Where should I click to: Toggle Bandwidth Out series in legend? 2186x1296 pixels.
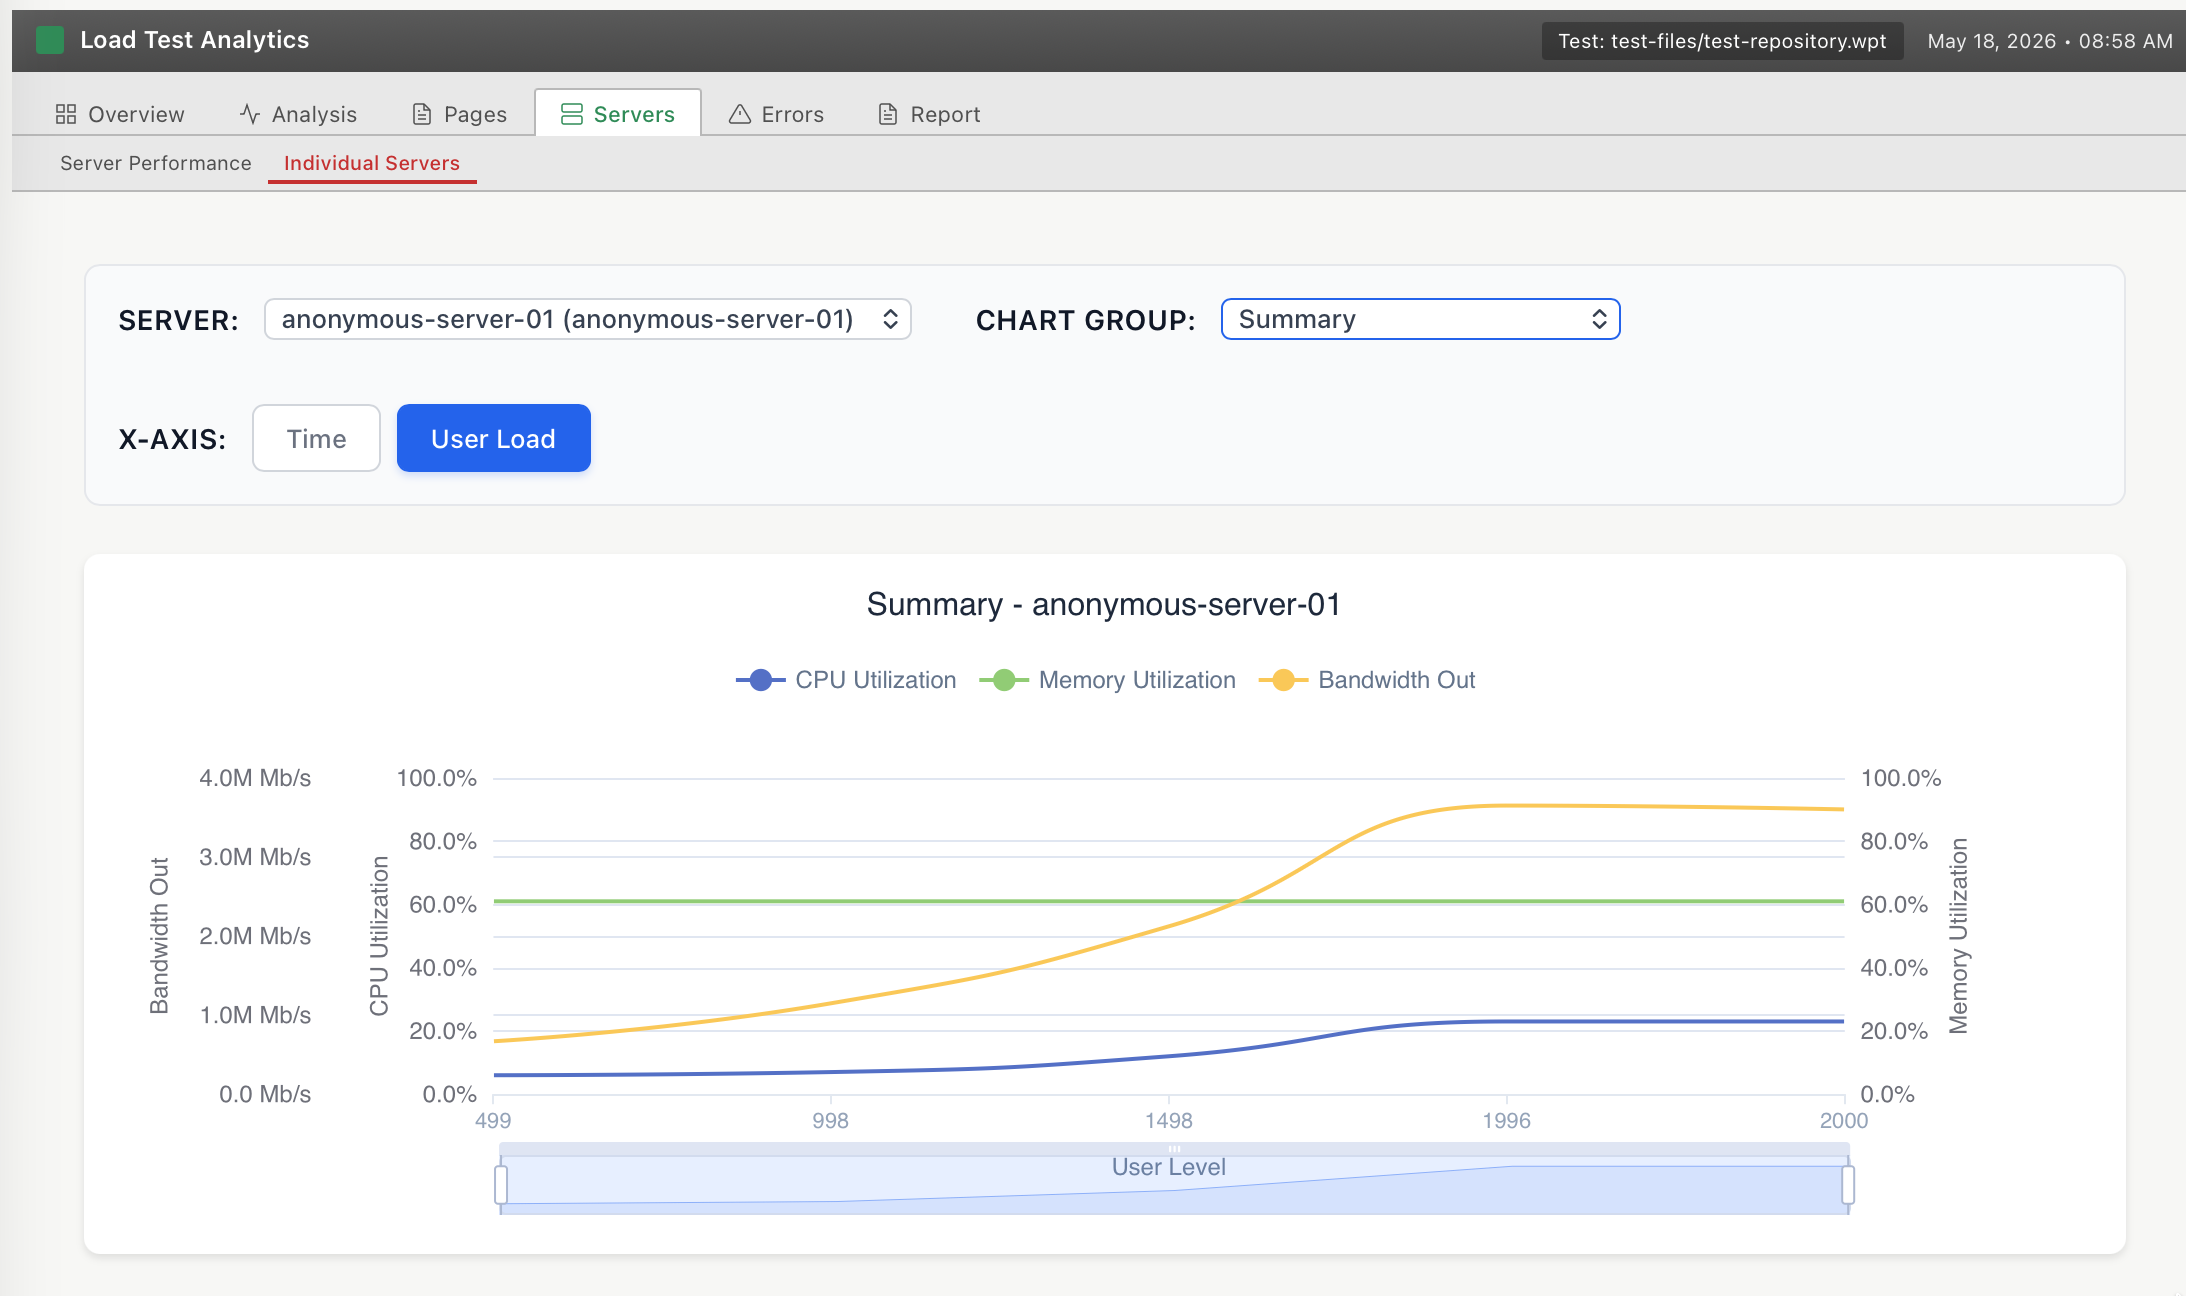[1367, 680]
